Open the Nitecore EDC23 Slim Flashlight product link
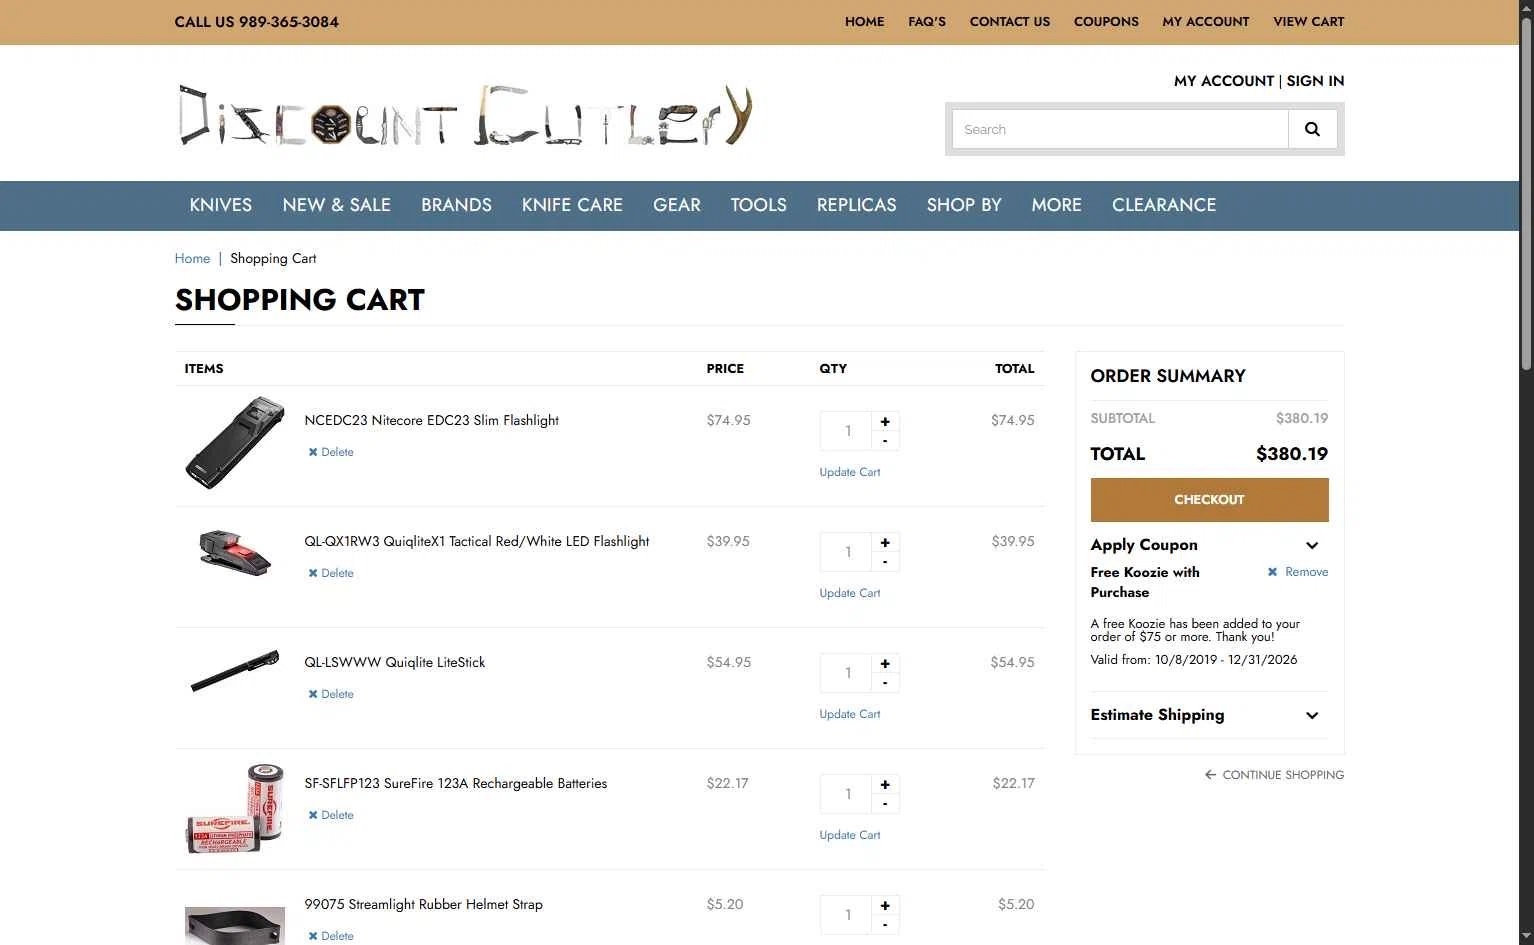Image resolution: width=1534 pixels, height=945 pixels. 431,420
